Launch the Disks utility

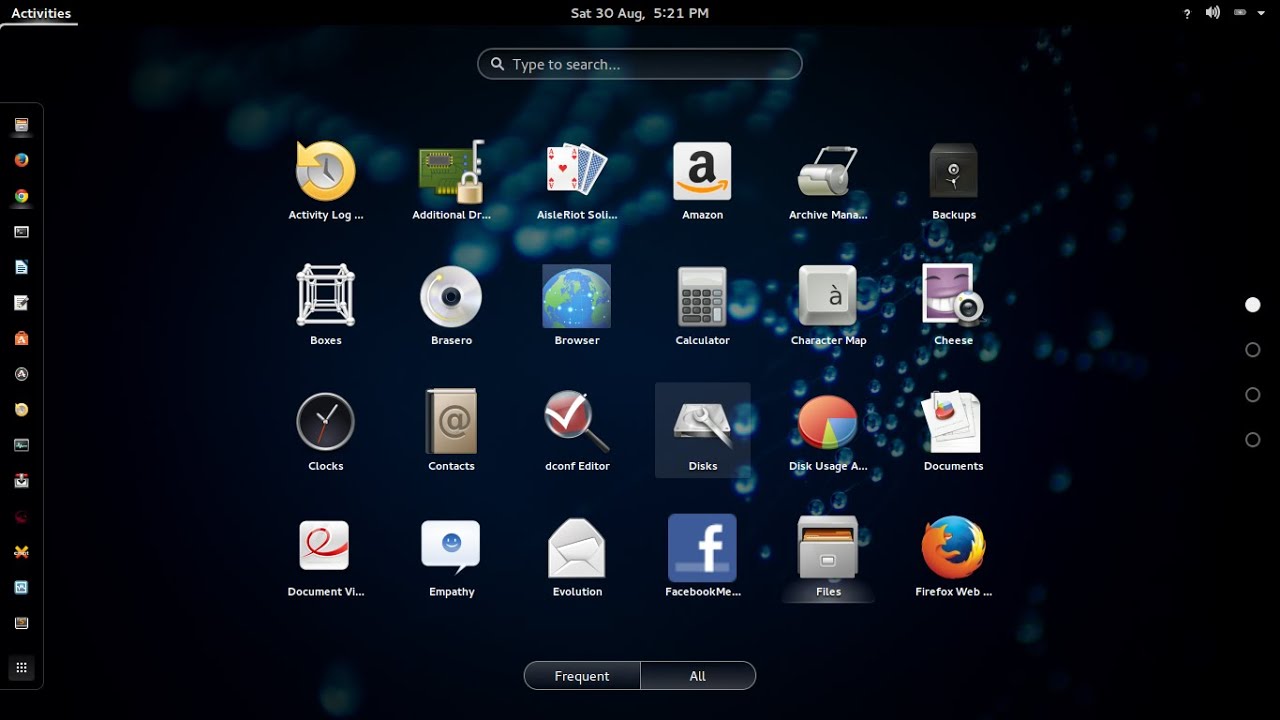702,432
